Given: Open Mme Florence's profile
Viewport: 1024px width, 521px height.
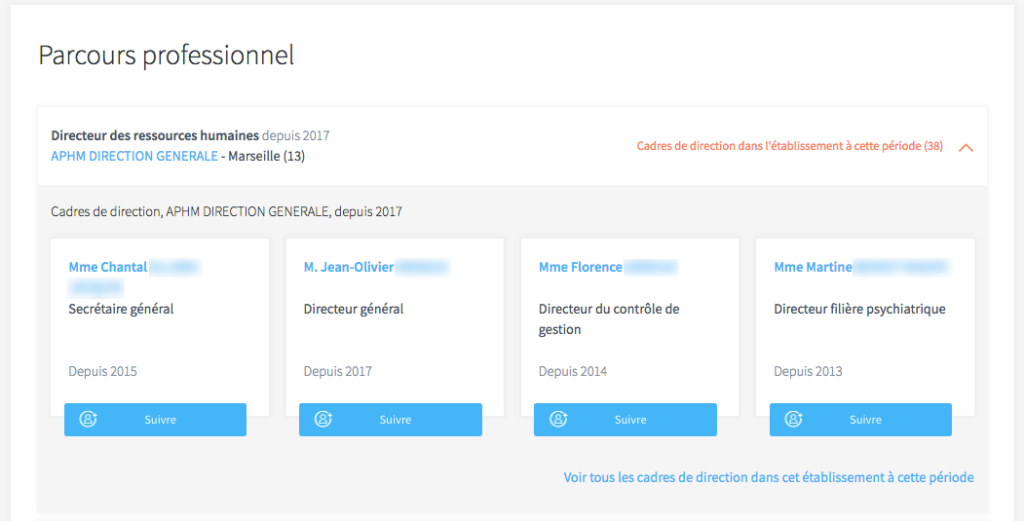Looking at the screenshot, I should [x=581, y=267].
